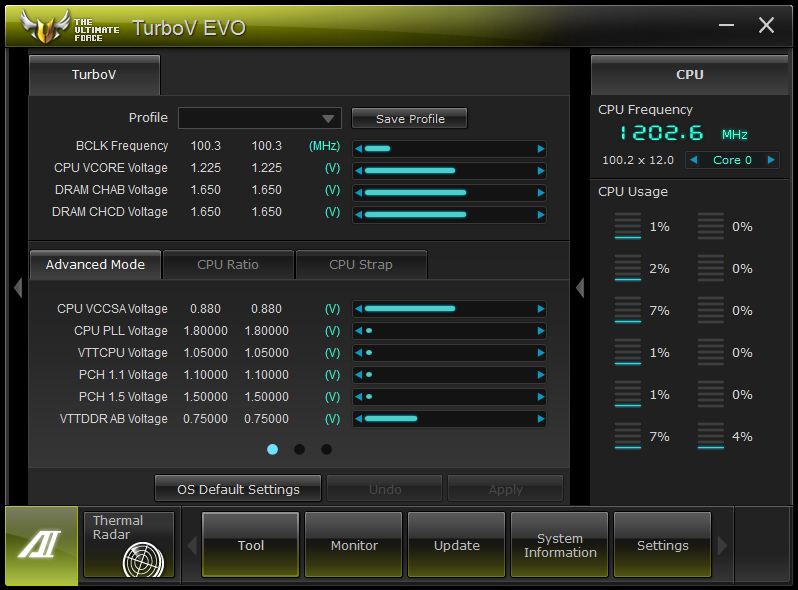Decrease DRAM CHCD Voltage left arrow
Screen dimensions: 798x590
(x=359, y=214)
